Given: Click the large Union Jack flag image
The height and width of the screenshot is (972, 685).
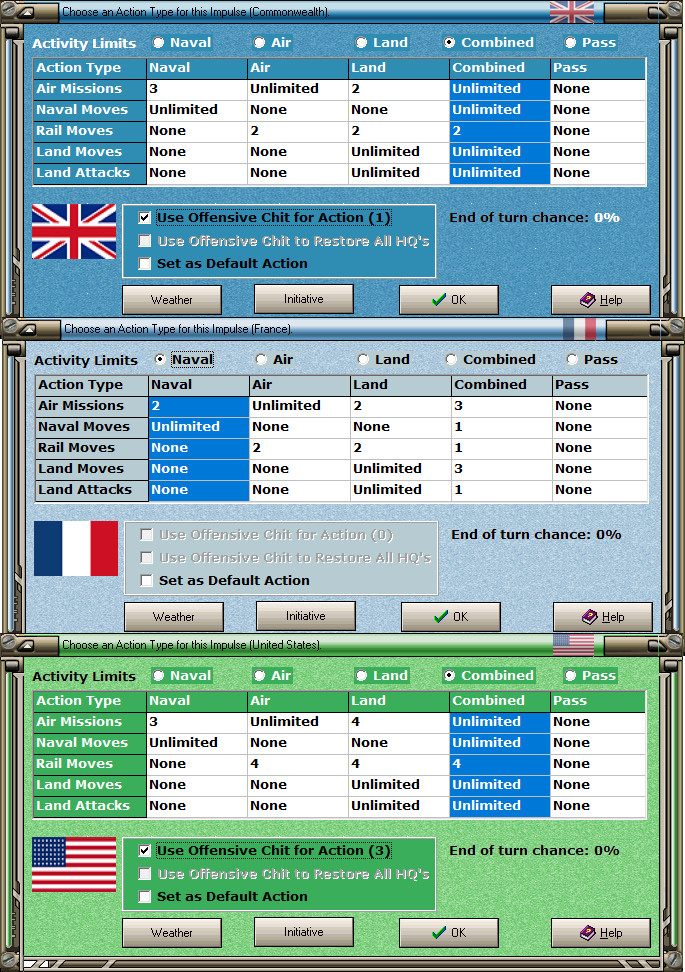Looking at the screenshot, I should pyautogui.click(x=74, y=231).
